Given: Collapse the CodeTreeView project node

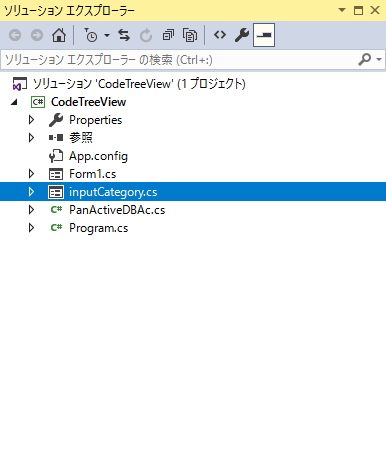Looking at the screenshot, I should pyautogui.click(x=14, y=102).
